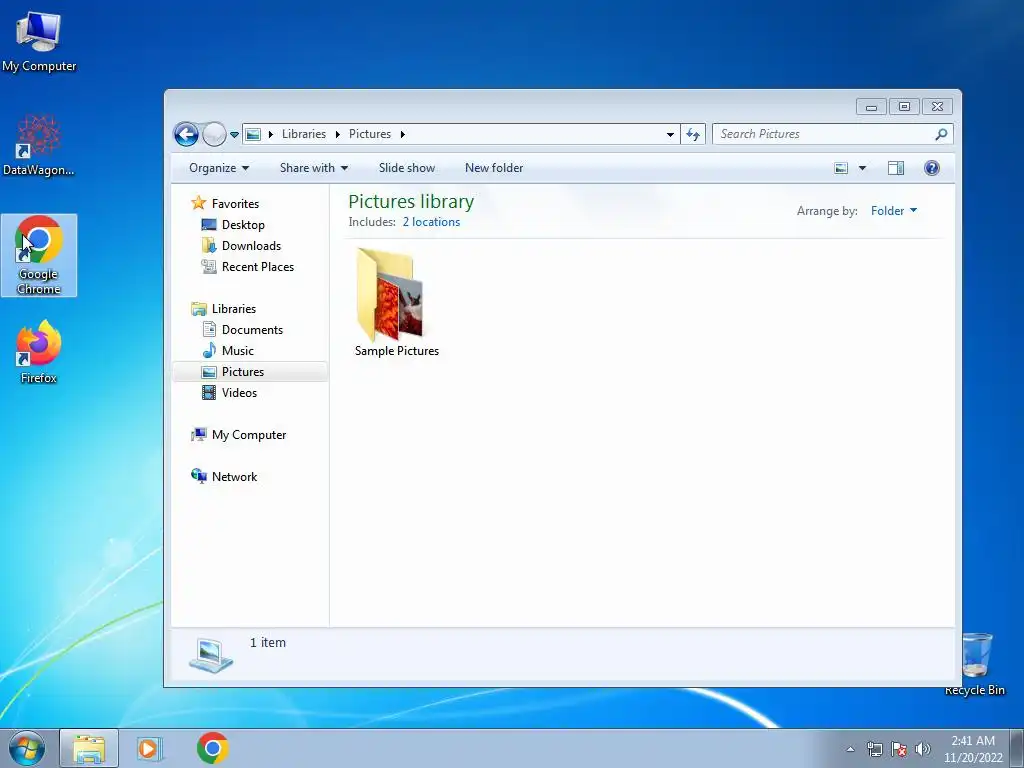1024x768 pixels.
Task: Open the Action Center flag icon
Action: (899, 749)
